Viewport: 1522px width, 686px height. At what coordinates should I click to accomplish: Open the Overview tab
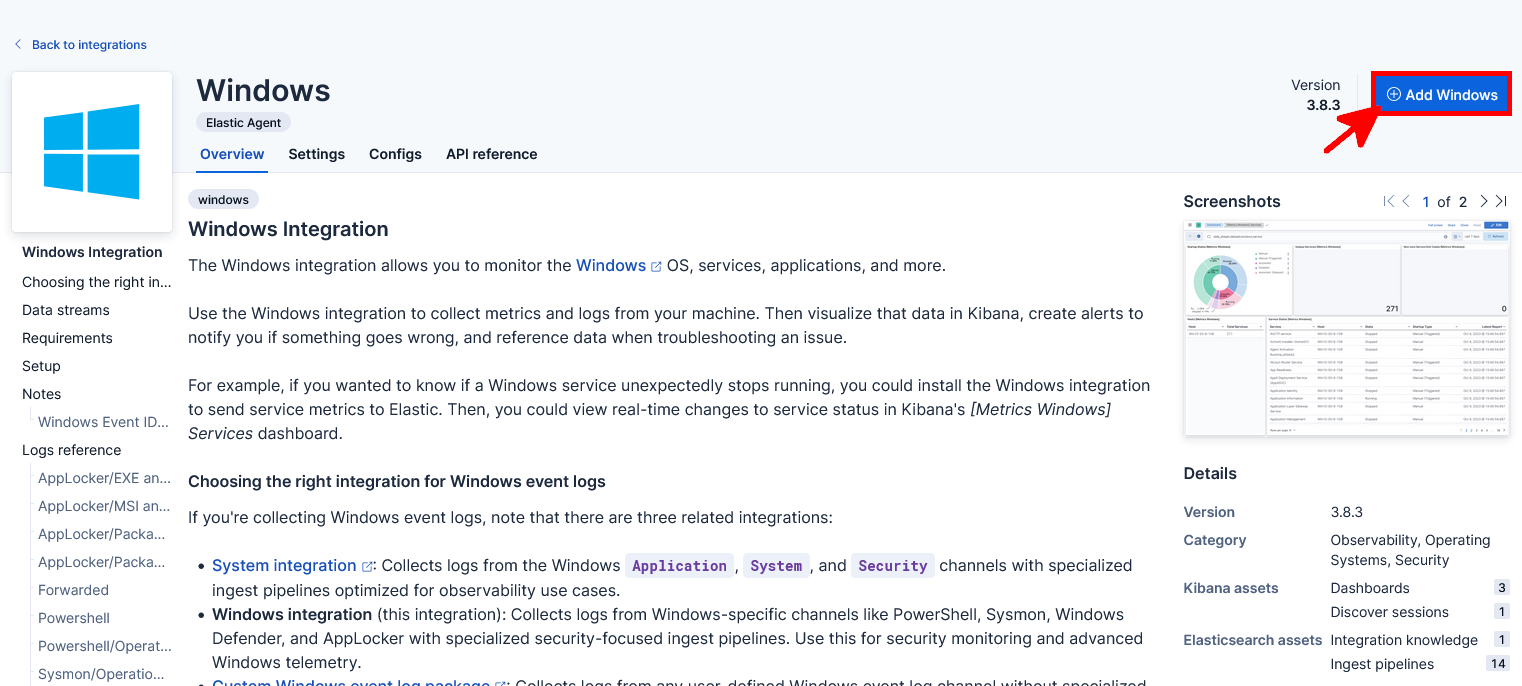pos(232,154)
